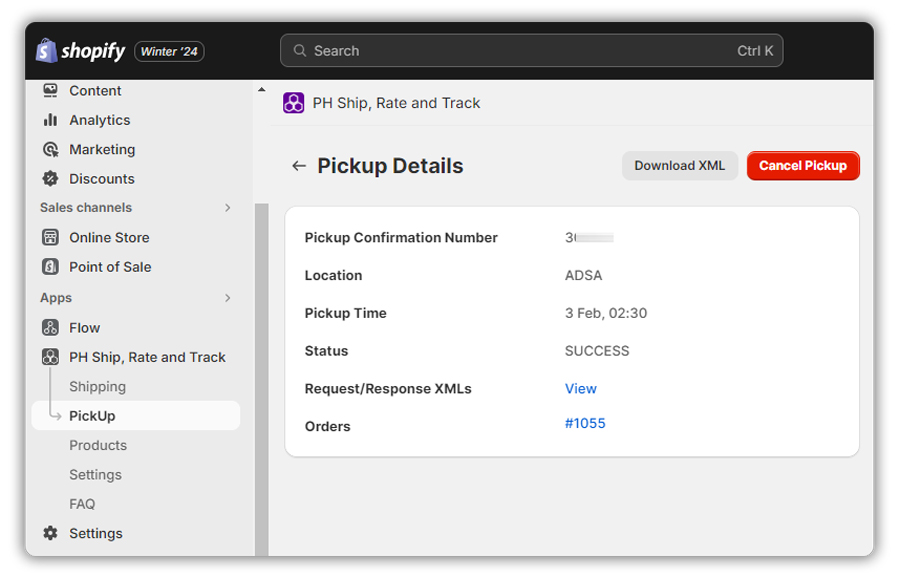Click the search magnifier icon
This screenshot has height=577, width=900.
(300, 51)
